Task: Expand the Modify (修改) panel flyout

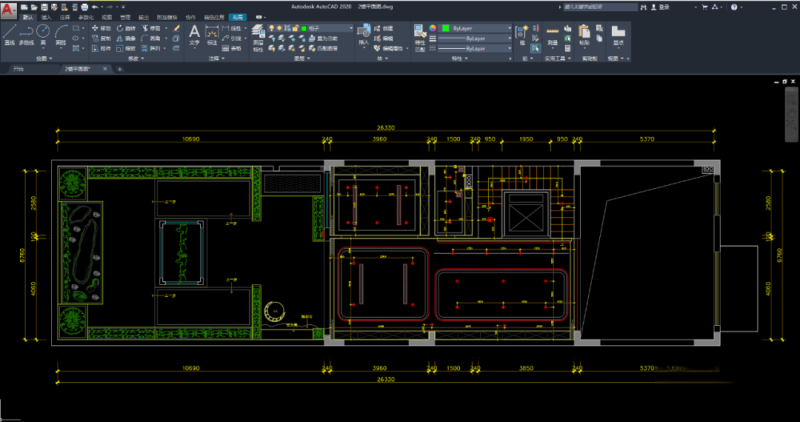Action: pos(135,59)
